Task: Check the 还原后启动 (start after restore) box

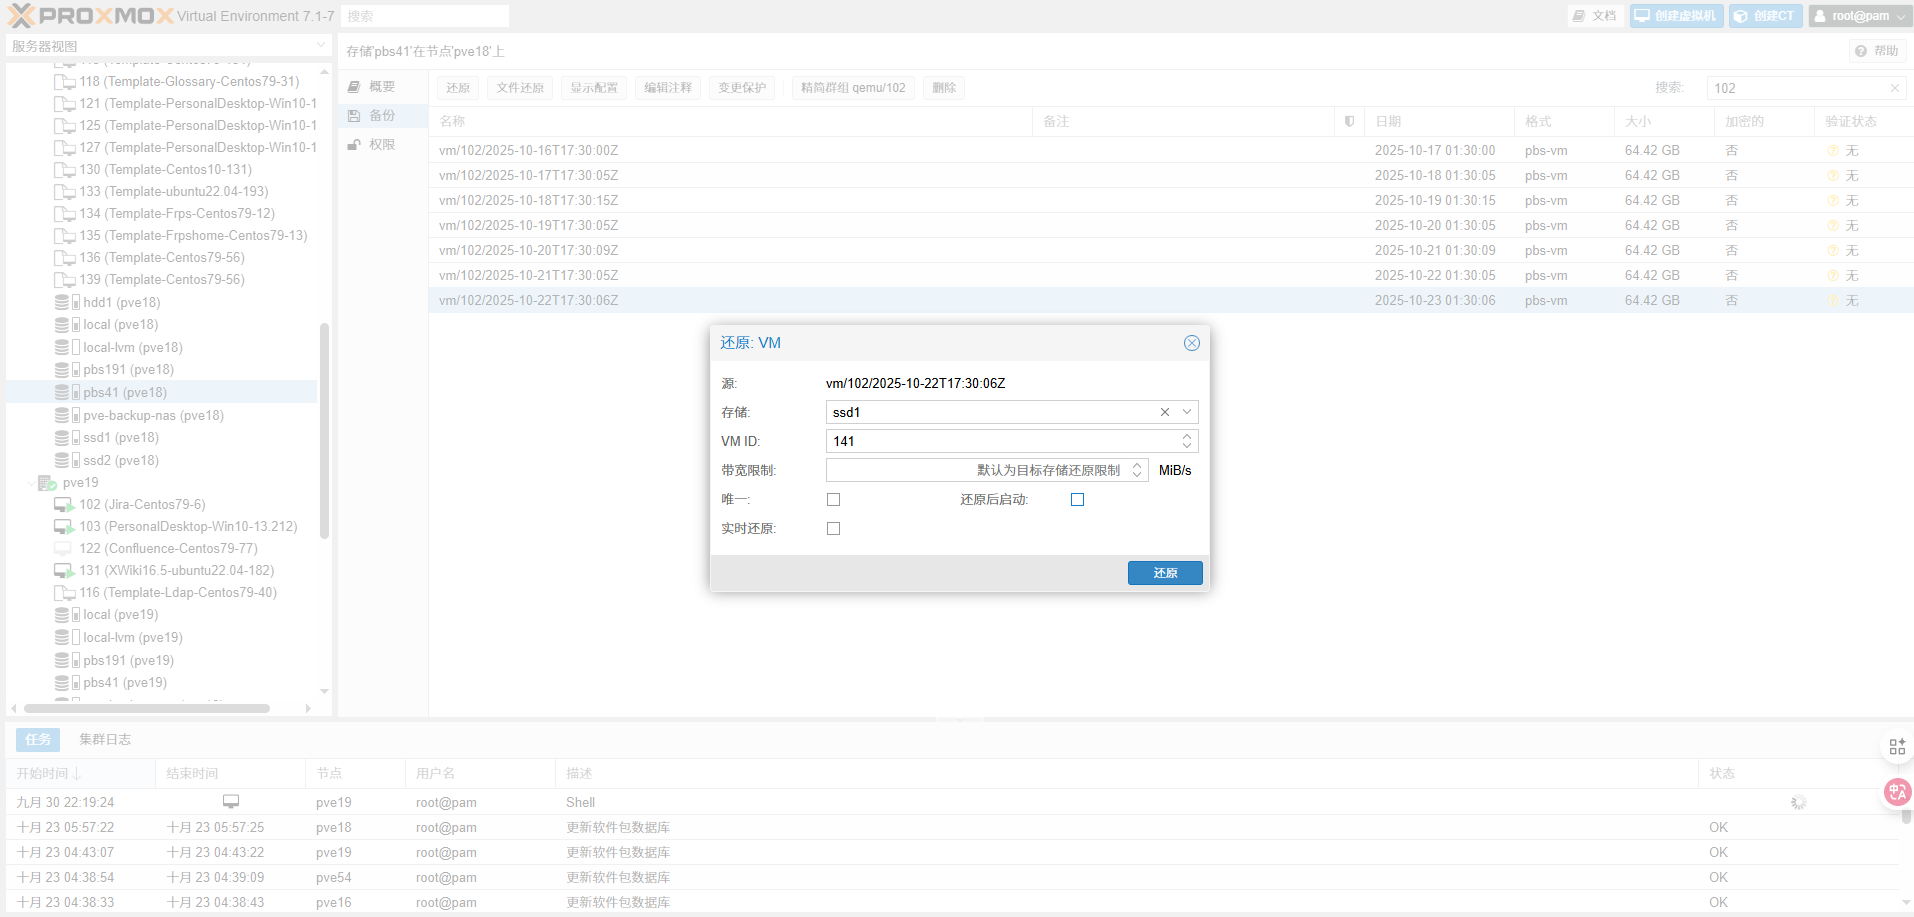Action: 1077,499
